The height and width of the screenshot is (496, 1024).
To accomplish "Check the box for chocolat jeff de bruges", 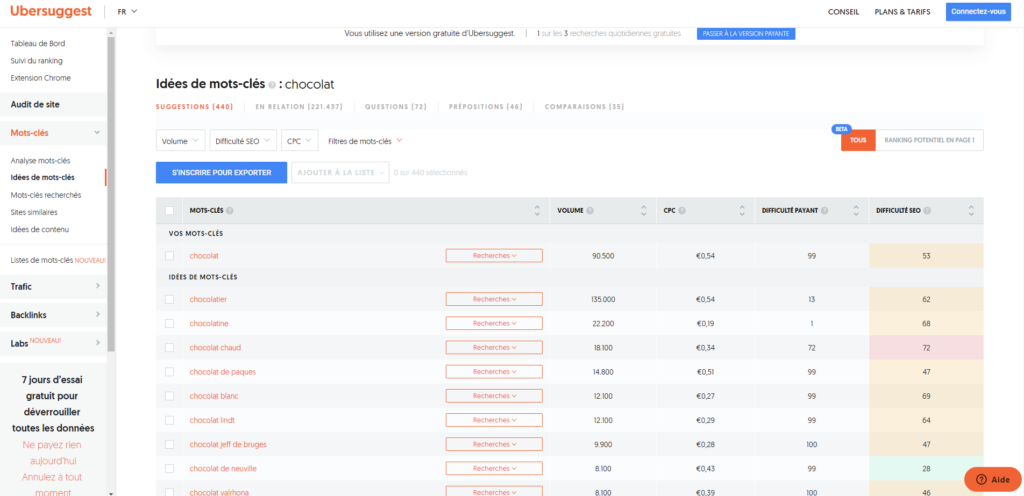I will 169,444.
